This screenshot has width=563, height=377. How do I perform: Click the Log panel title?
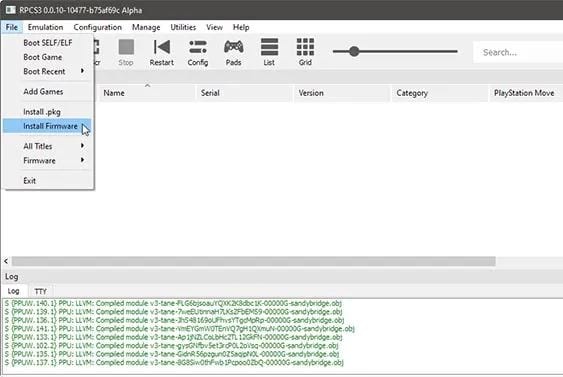coord(11,276)
